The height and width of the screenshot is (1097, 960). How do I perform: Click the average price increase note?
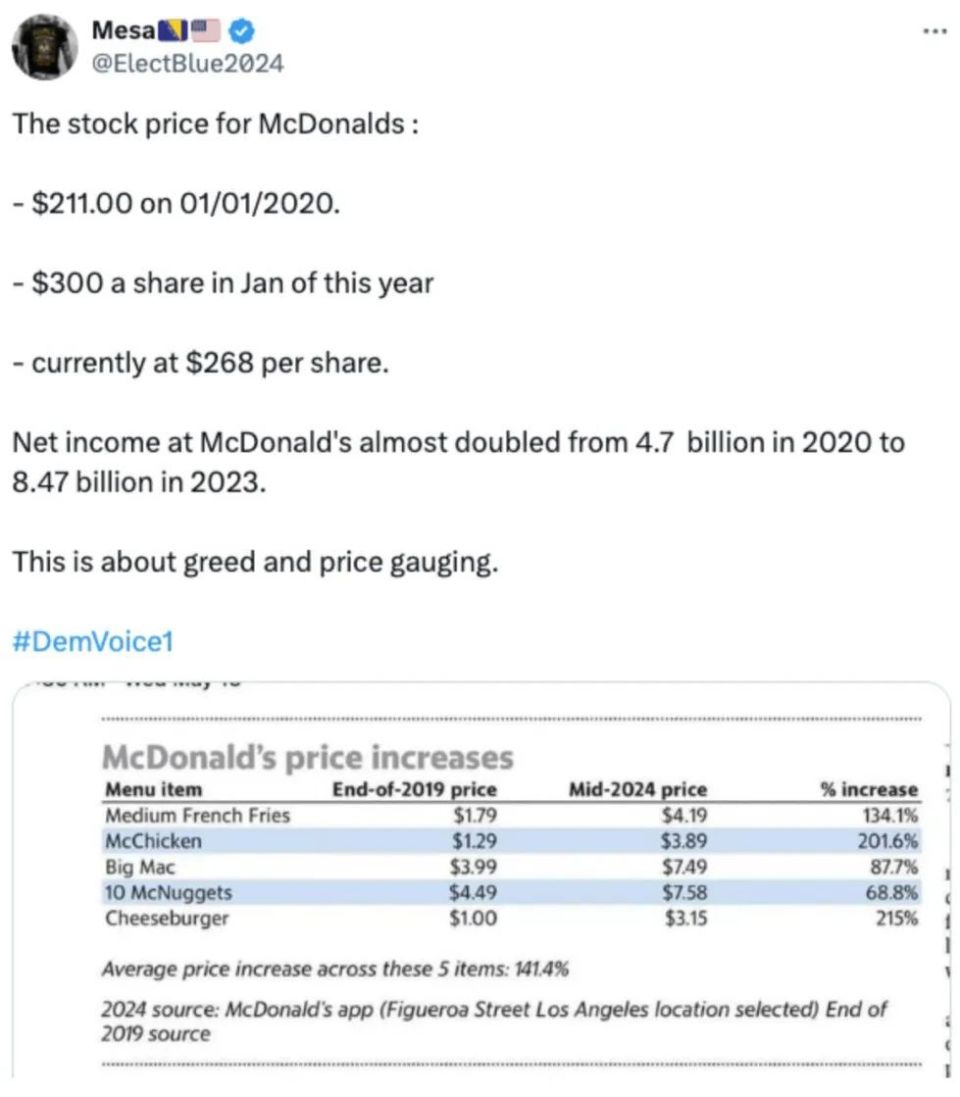[x=335, y=968]
